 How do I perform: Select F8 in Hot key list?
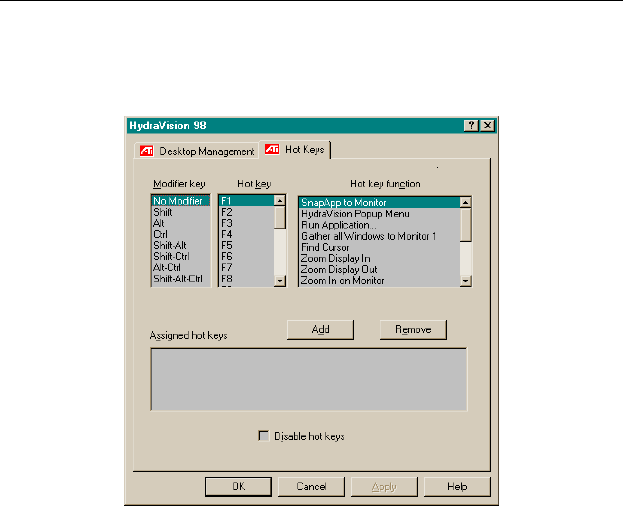[x=247, y=278]
